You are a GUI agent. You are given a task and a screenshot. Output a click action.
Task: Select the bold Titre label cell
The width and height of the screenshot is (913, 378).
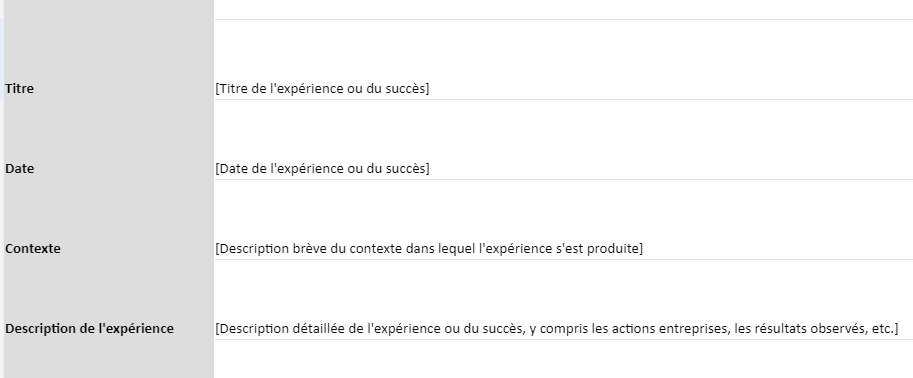109,60
